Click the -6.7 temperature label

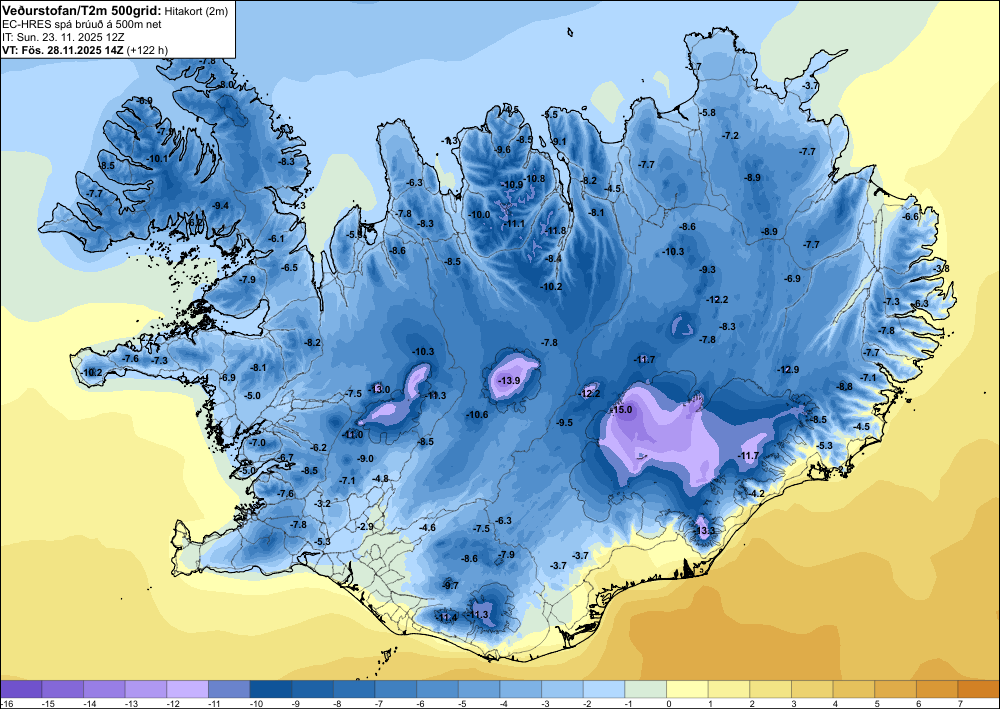tap(286, 458)
